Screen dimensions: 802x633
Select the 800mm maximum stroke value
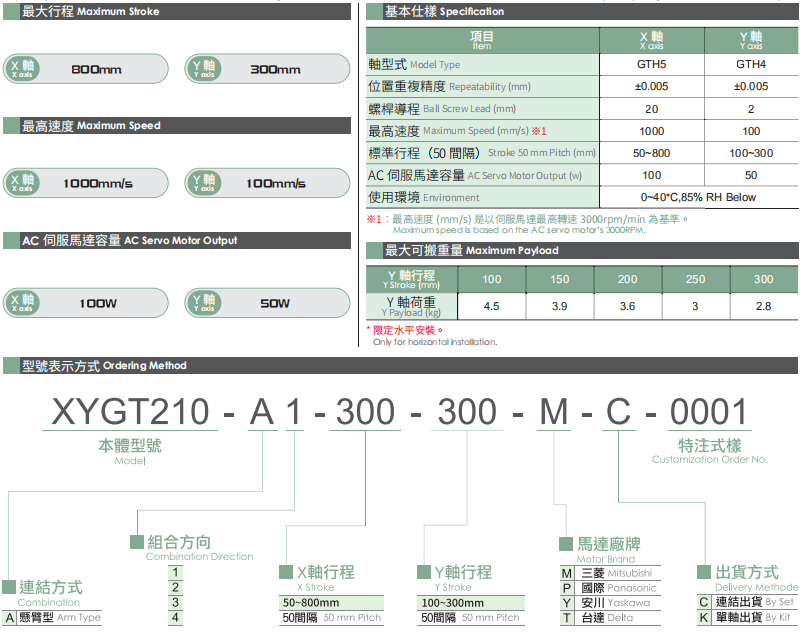tap(96, 69)
